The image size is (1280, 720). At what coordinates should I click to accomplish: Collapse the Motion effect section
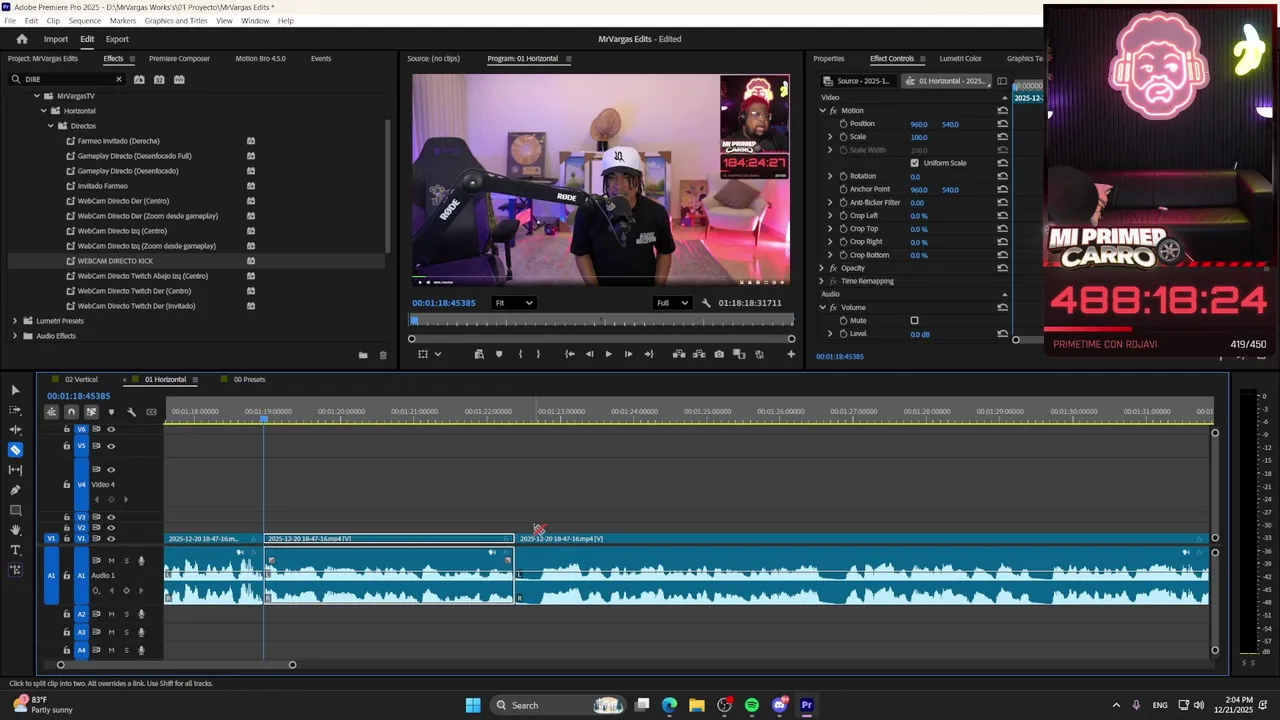822,111
